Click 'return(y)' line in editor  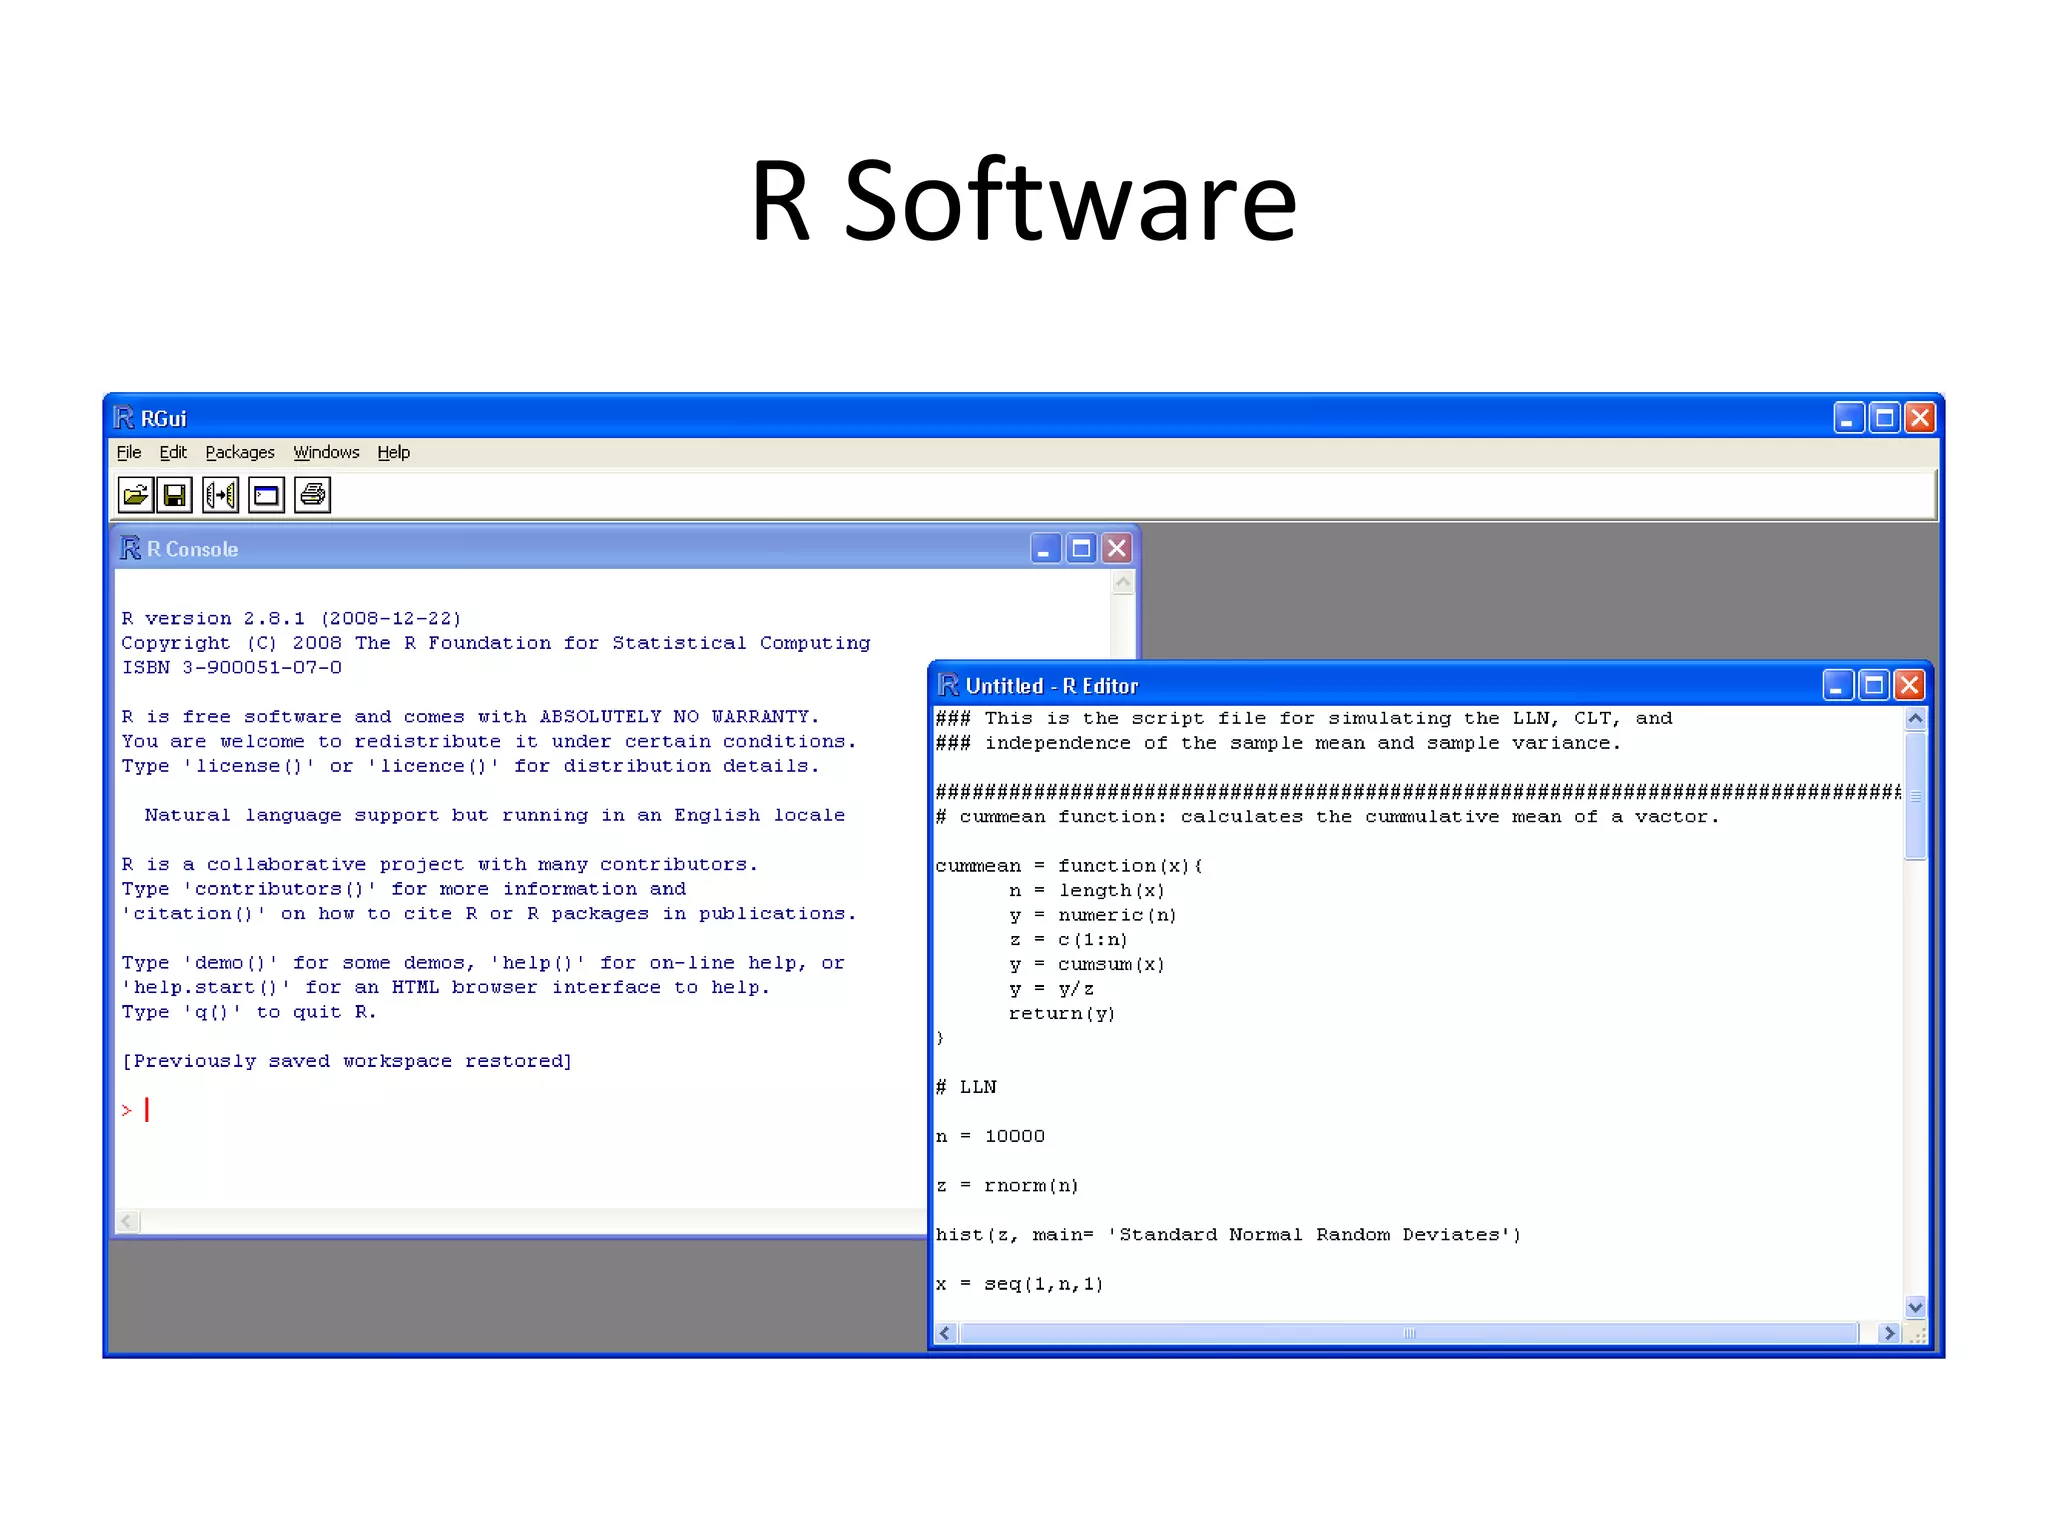click(1062, 1013)
